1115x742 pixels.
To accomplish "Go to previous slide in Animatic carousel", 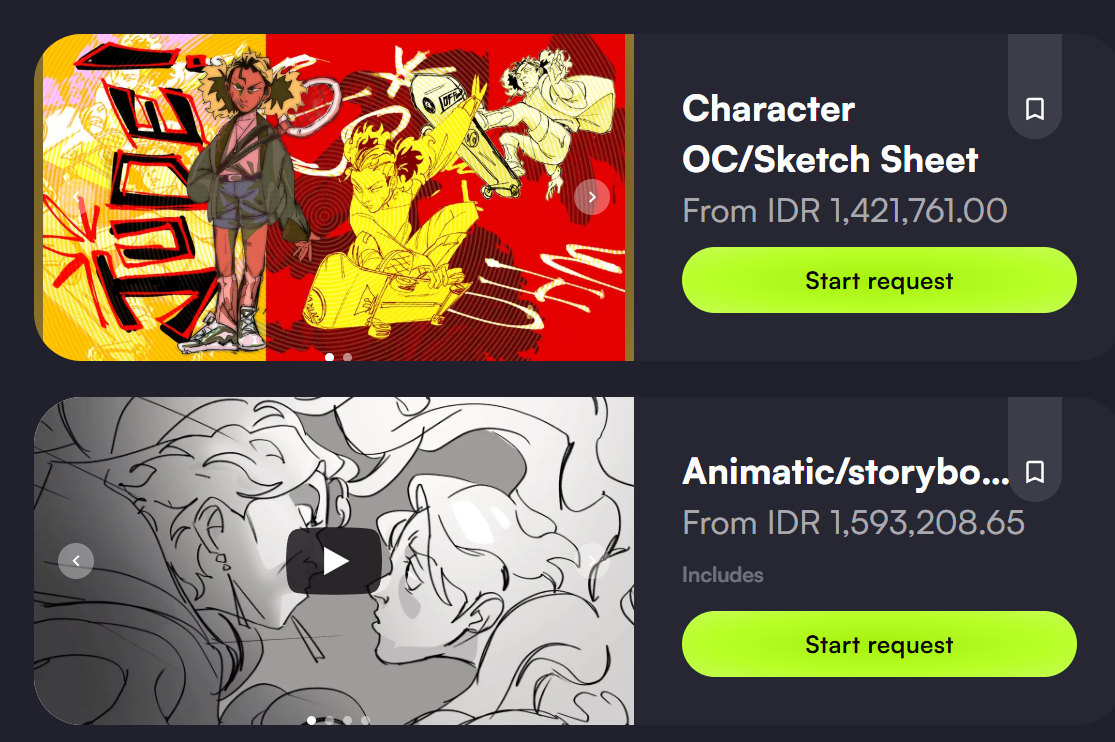I will click(76, 561).
